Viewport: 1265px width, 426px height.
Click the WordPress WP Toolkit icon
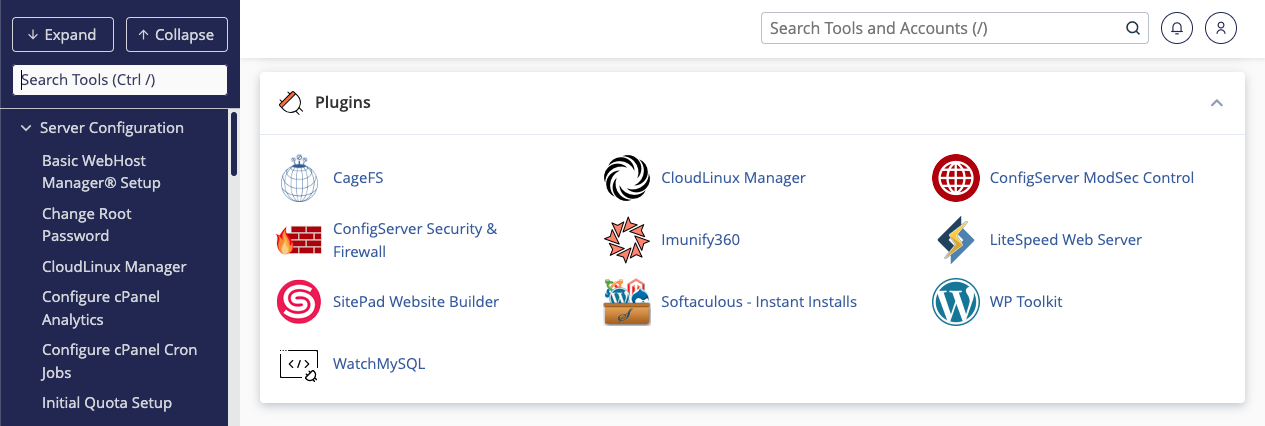click(x=955, y=302)
